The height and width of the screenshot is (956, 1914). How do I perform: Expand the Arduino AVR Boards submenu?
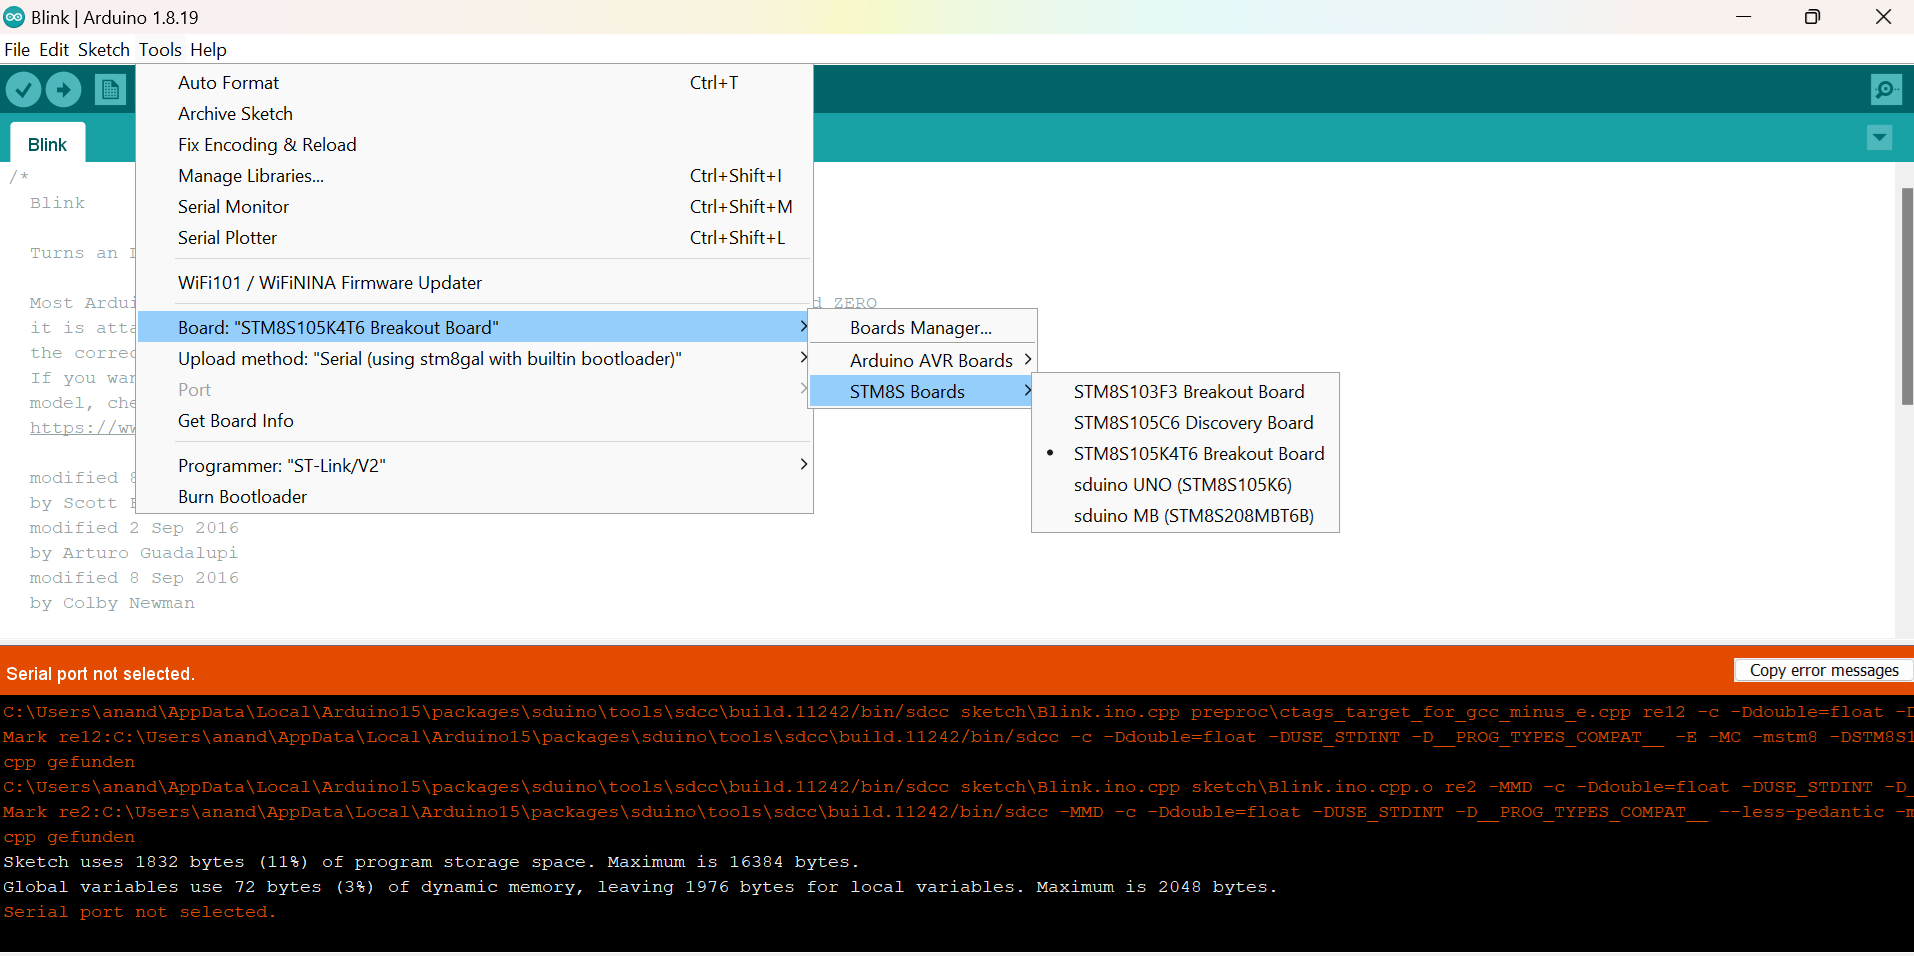[x=922, y=361]
